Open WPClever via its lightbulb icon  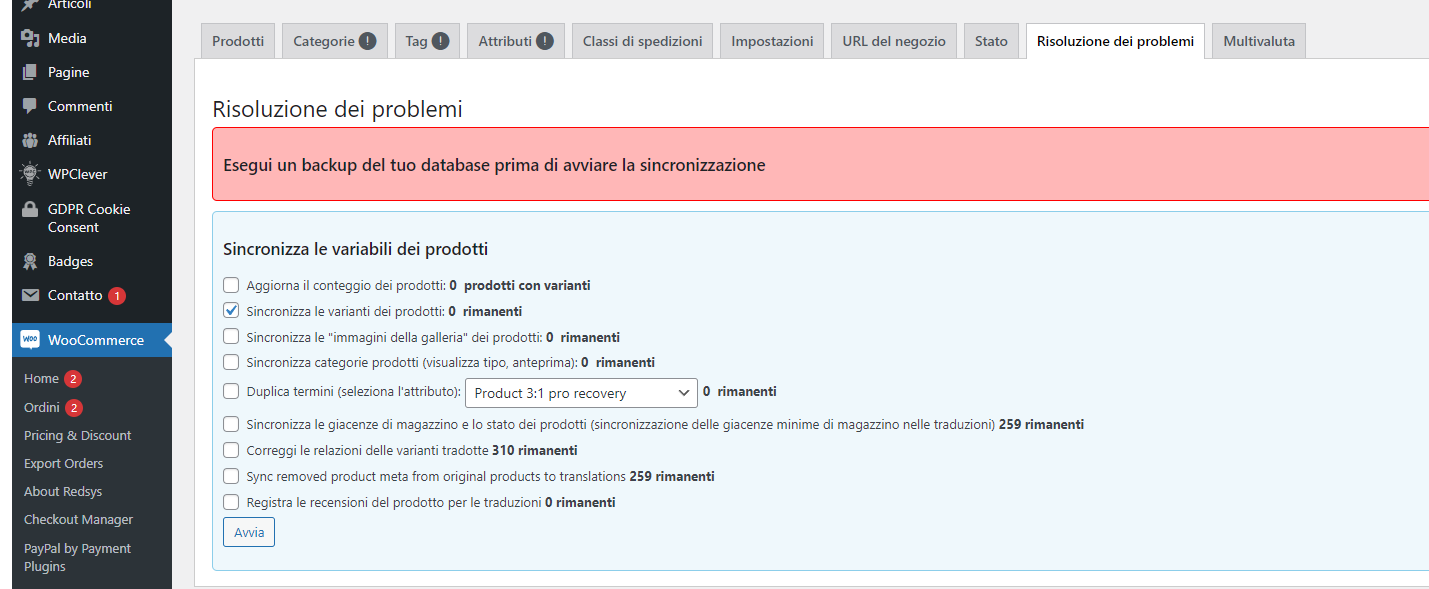click(x=30, y=174)
